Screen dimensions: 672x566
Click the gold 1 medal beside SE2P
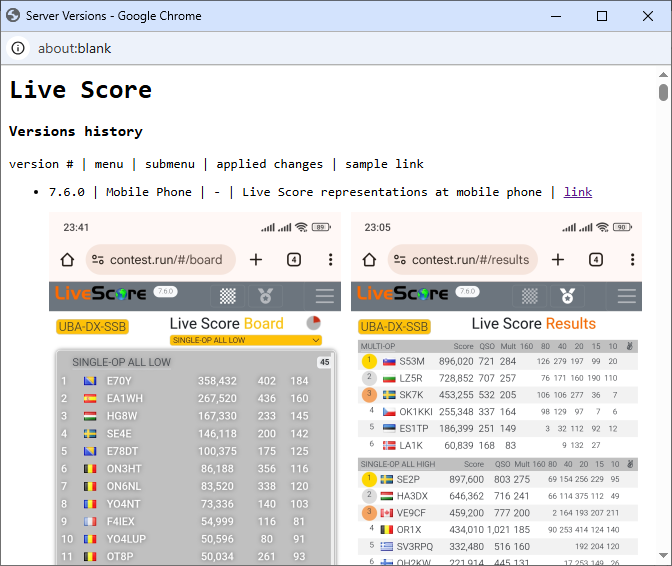coord(369,479)
